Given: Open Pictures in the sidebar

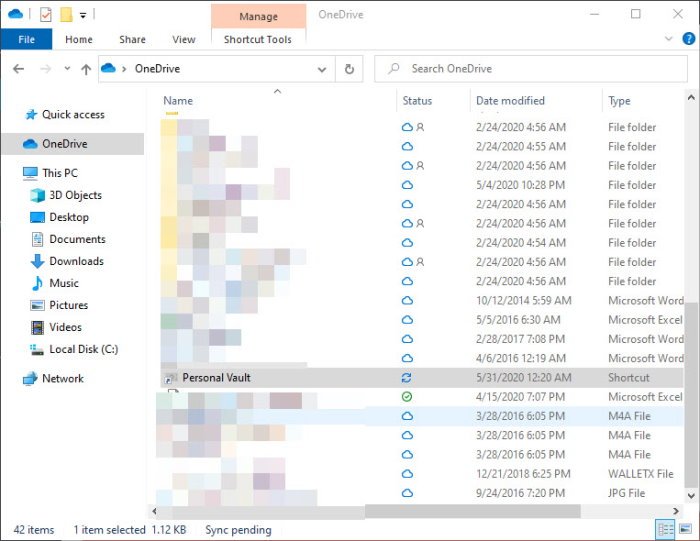Looking at the screenshot, I should pos(68,305).
